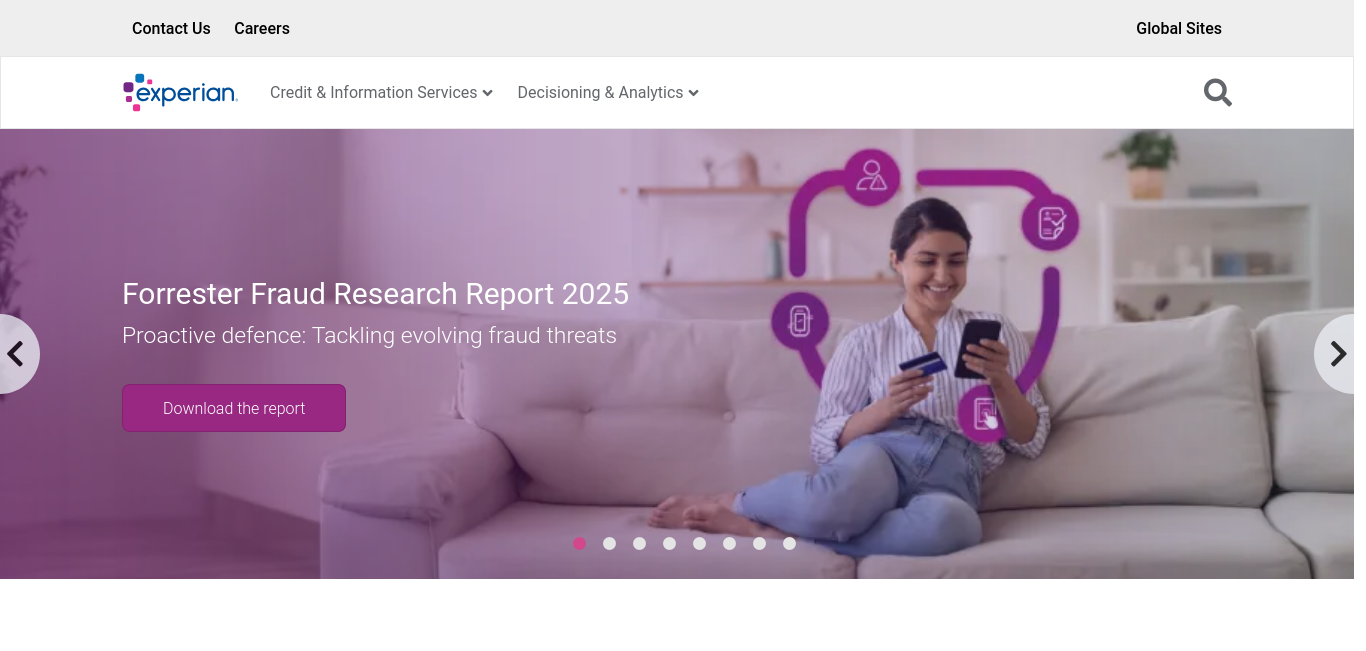
Task: Open the Contact Us page
Action: pyautogui.click(x=171, y=28)
